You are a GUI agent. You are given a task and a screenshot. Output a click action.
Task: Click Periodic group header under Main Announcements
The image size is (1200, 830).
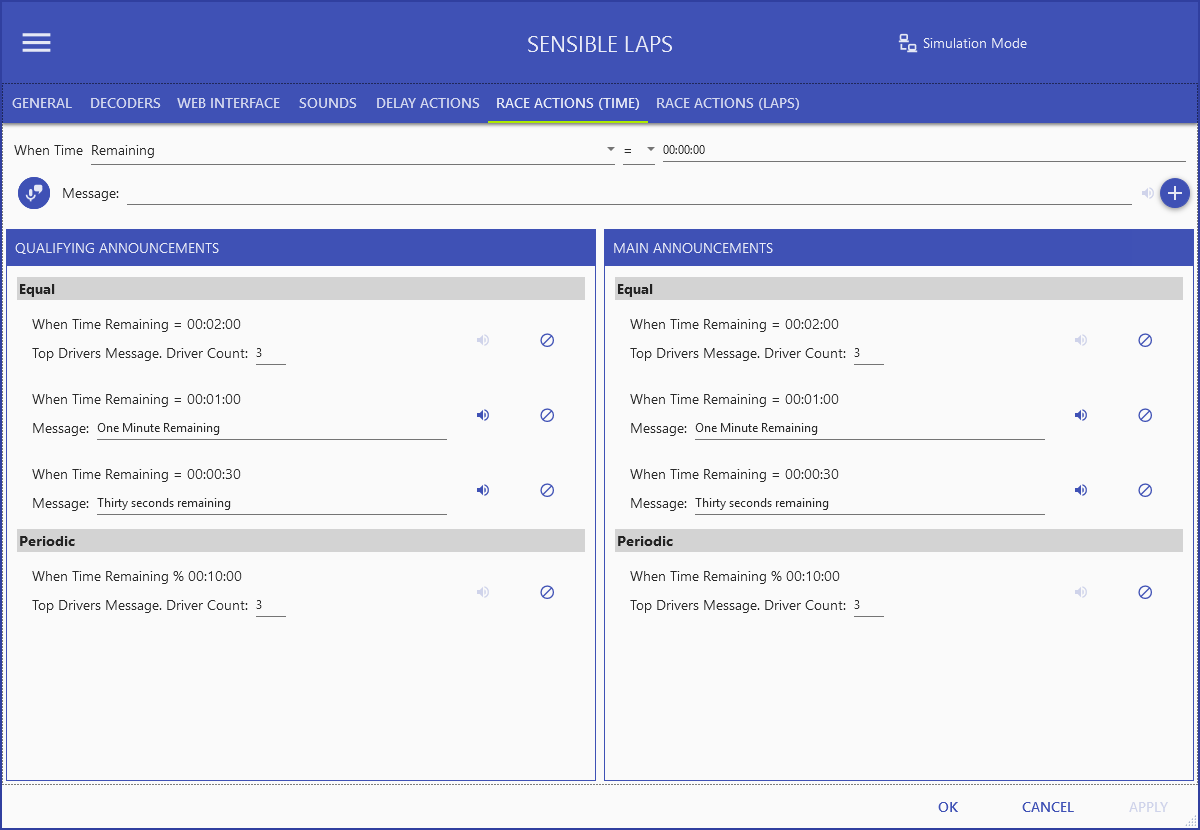point(899,541)
